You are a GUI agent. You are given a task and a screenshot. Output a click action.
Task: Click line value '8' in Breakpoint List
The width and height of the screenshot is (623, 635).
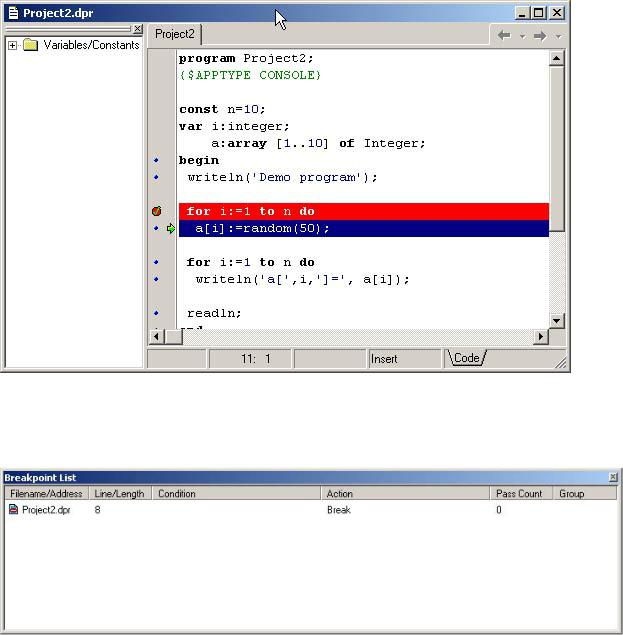coord(98,510)
